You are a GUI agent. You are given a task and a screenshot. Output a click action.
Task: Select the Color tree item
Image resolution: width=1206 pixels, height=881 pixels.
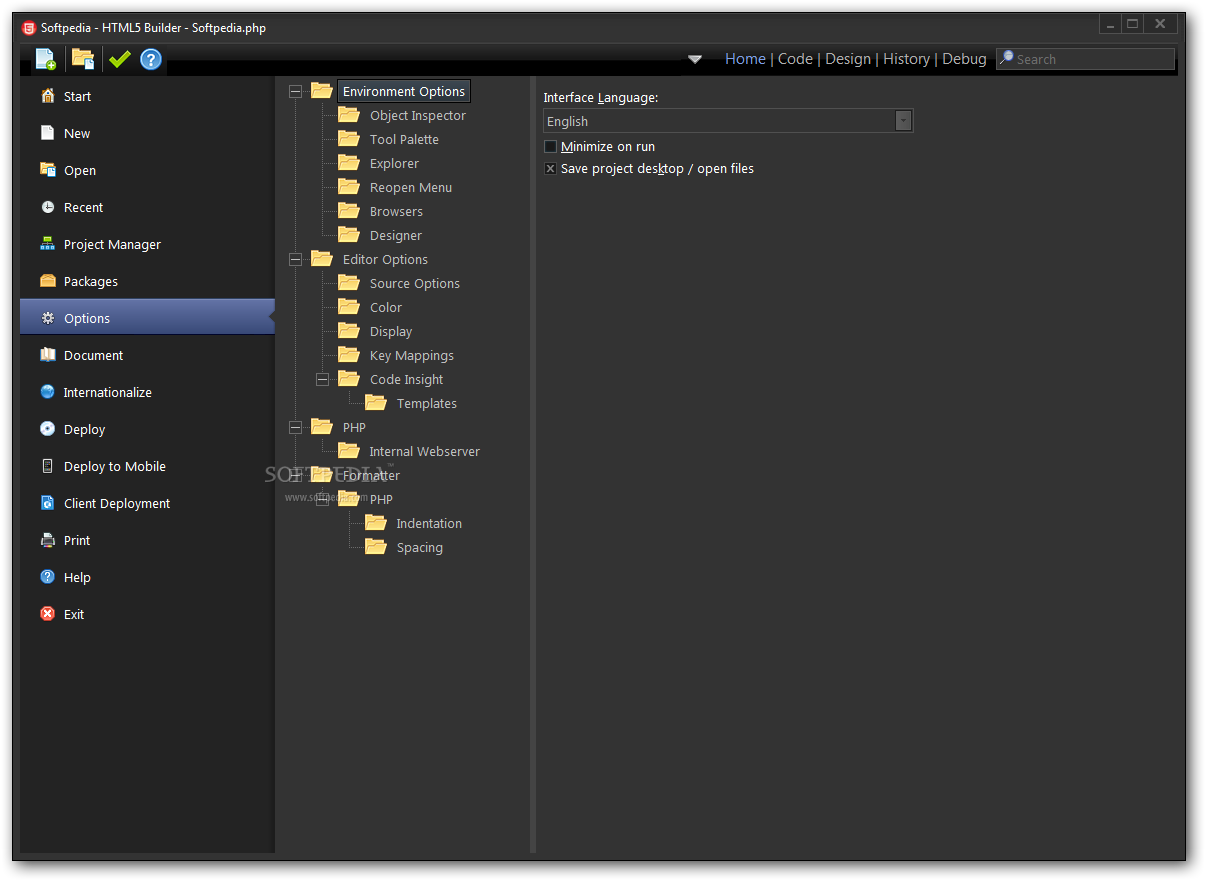386,307
